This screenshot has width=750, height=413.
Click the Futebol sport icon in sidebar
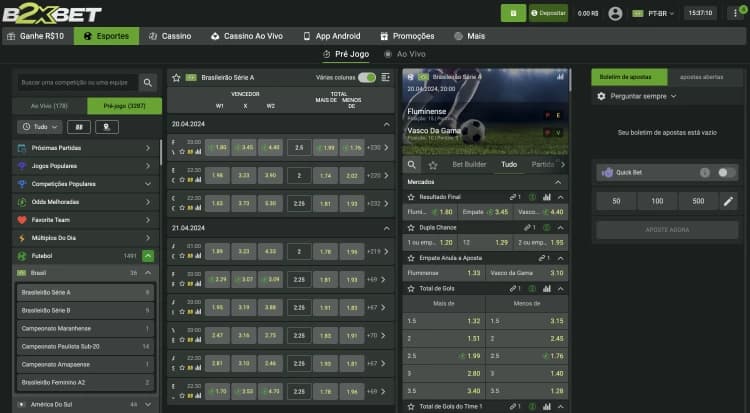point(22,256)
